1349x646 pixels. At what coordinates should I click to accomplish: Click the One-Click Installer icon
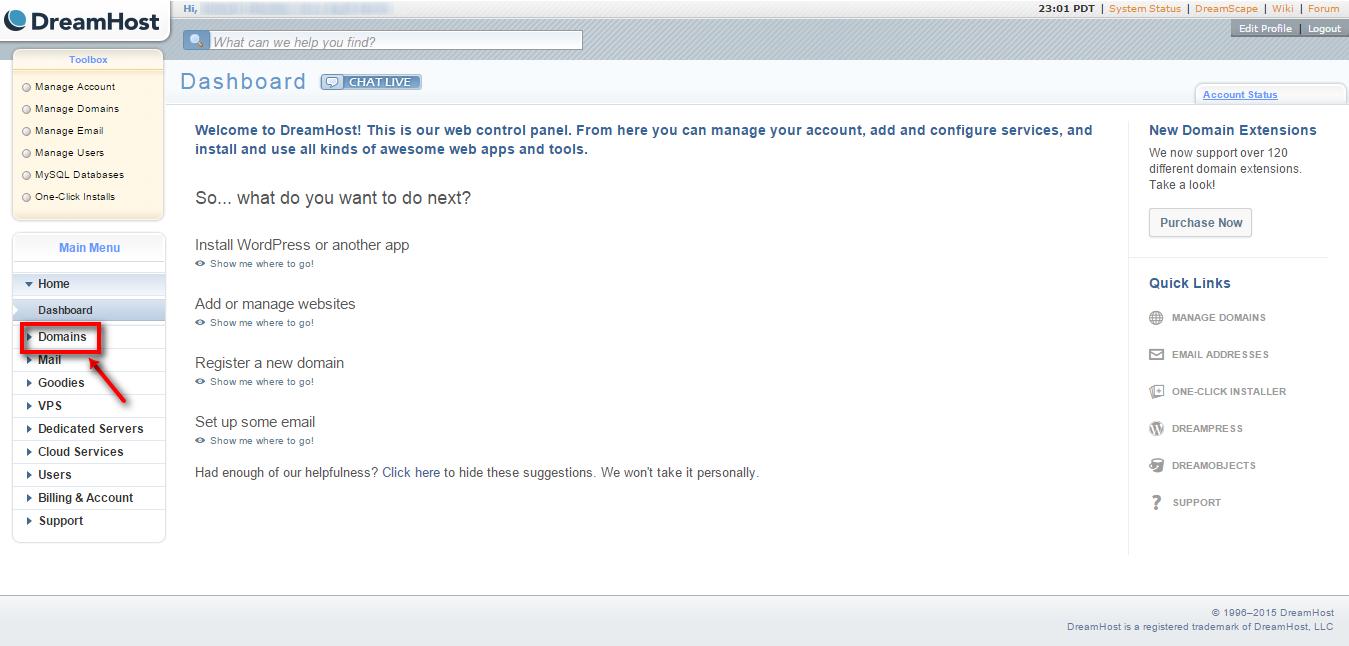click(x=1156, y=392)
